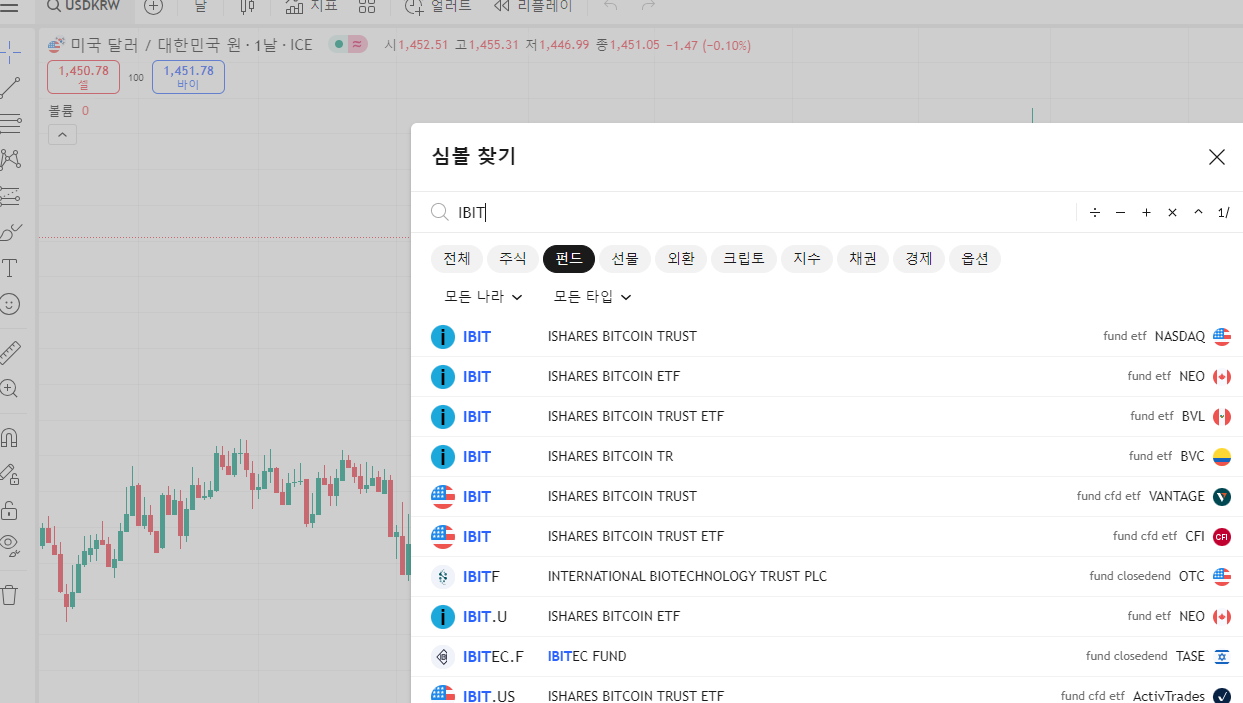Select the 채권 filter tab

coord(863,259)
